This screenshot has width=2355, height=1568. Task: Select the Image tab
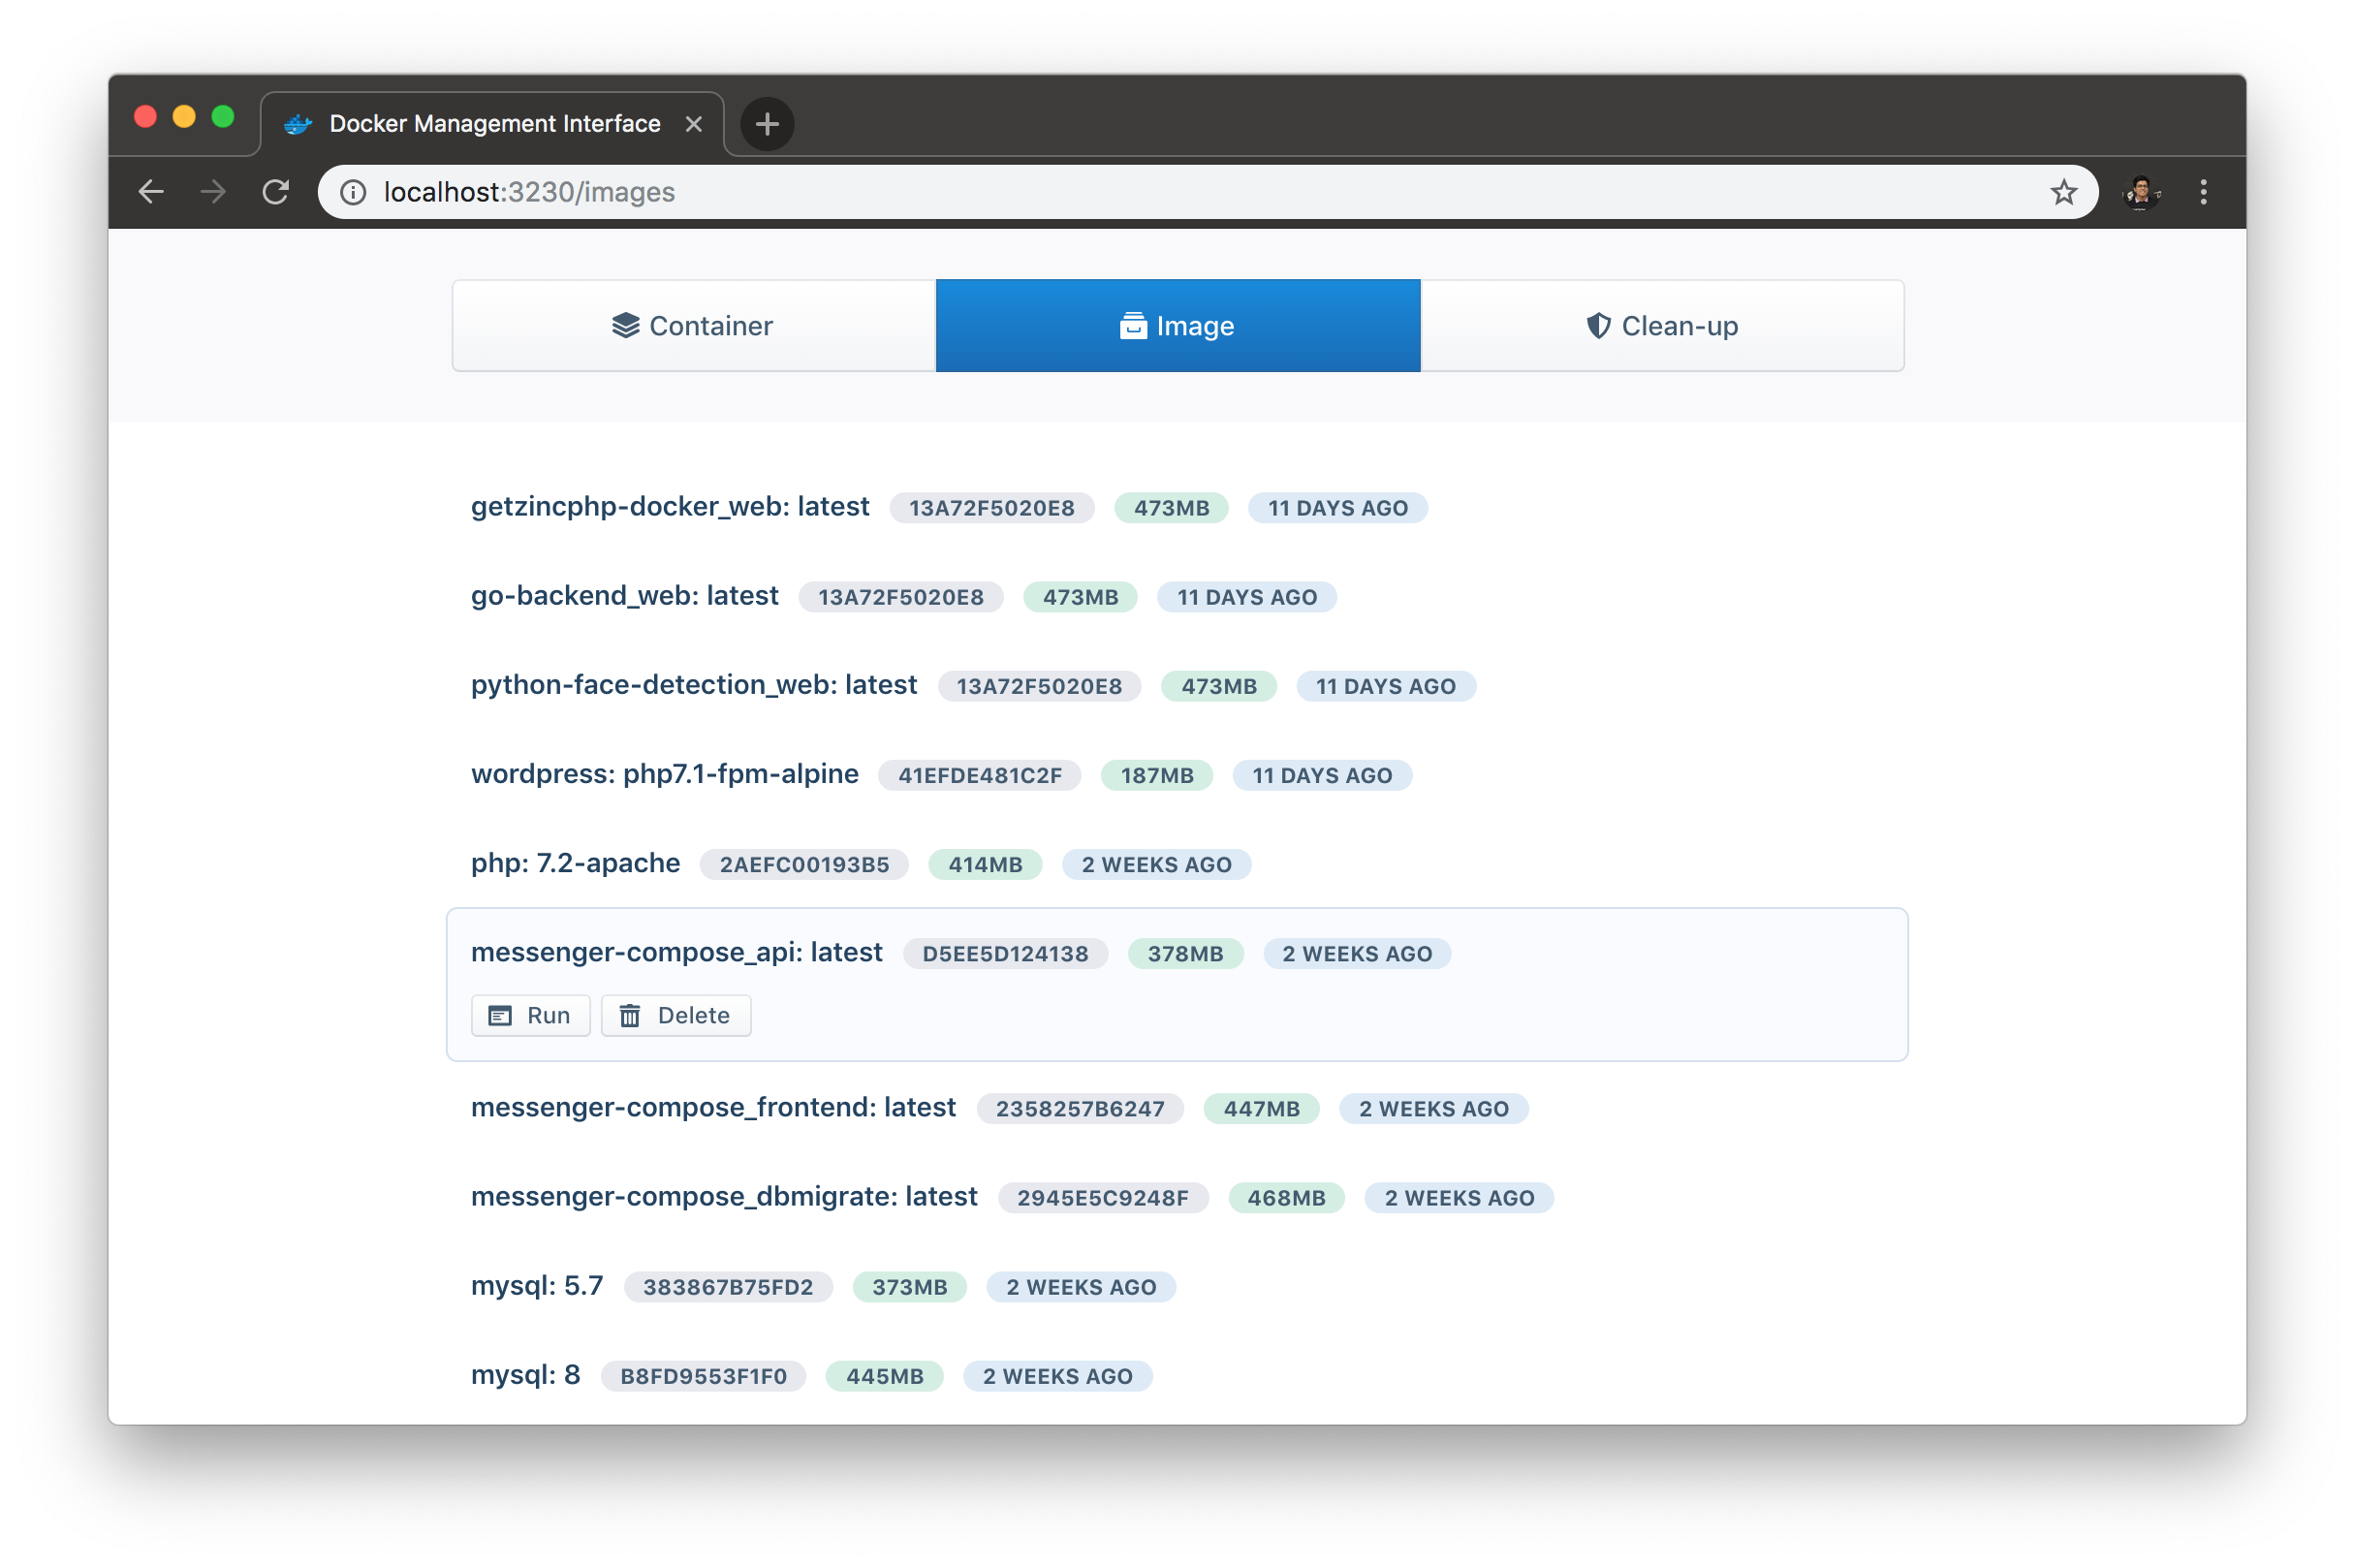pyautogui.click(x=1177, y=326)
